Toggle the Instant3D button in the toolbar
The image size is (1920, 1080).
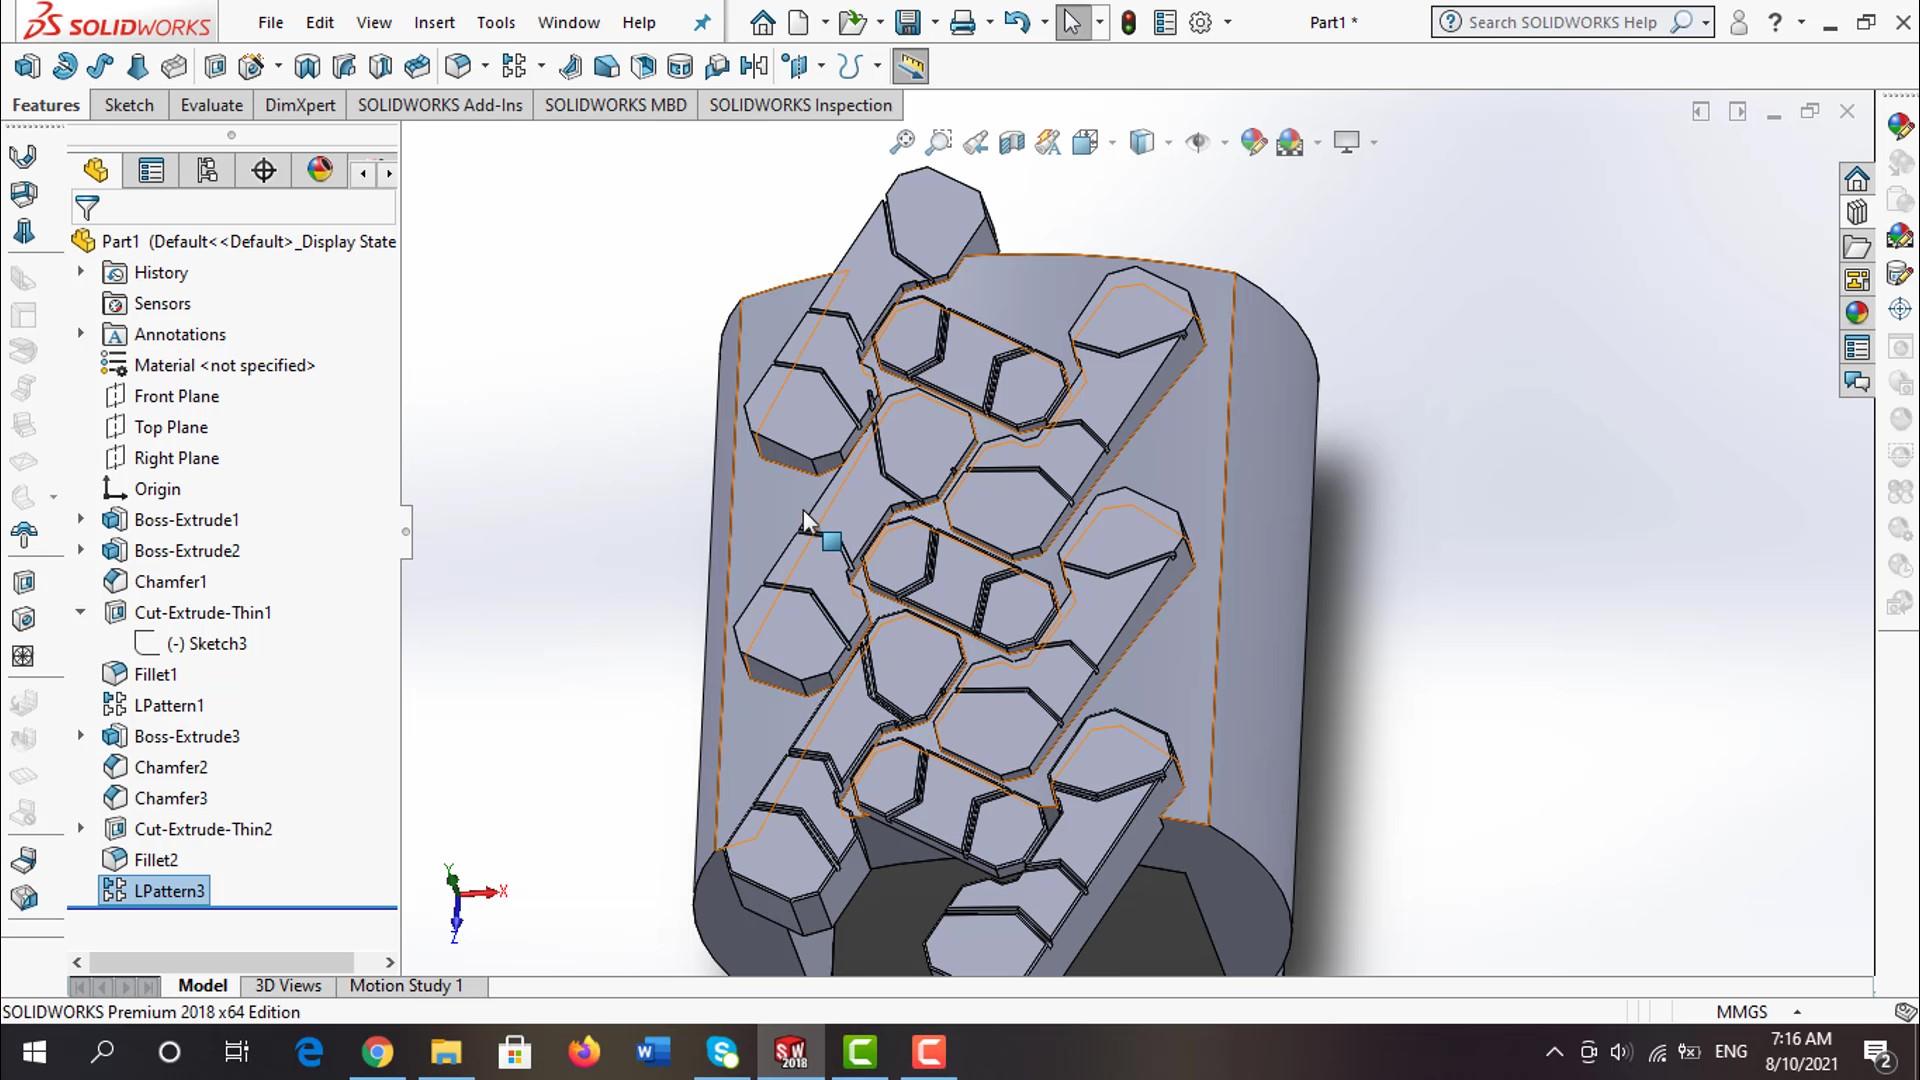click(910, 67)
